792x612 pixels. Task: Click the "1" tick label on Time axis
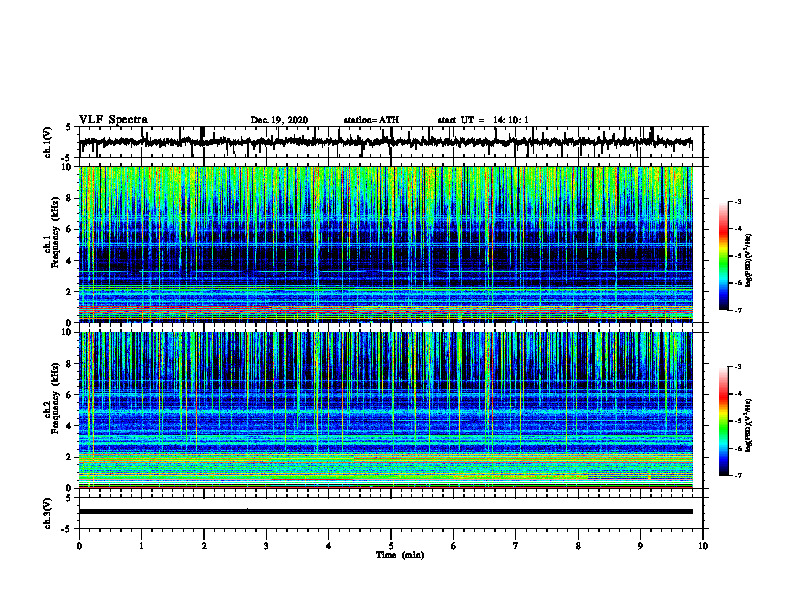tap(141, 546)
